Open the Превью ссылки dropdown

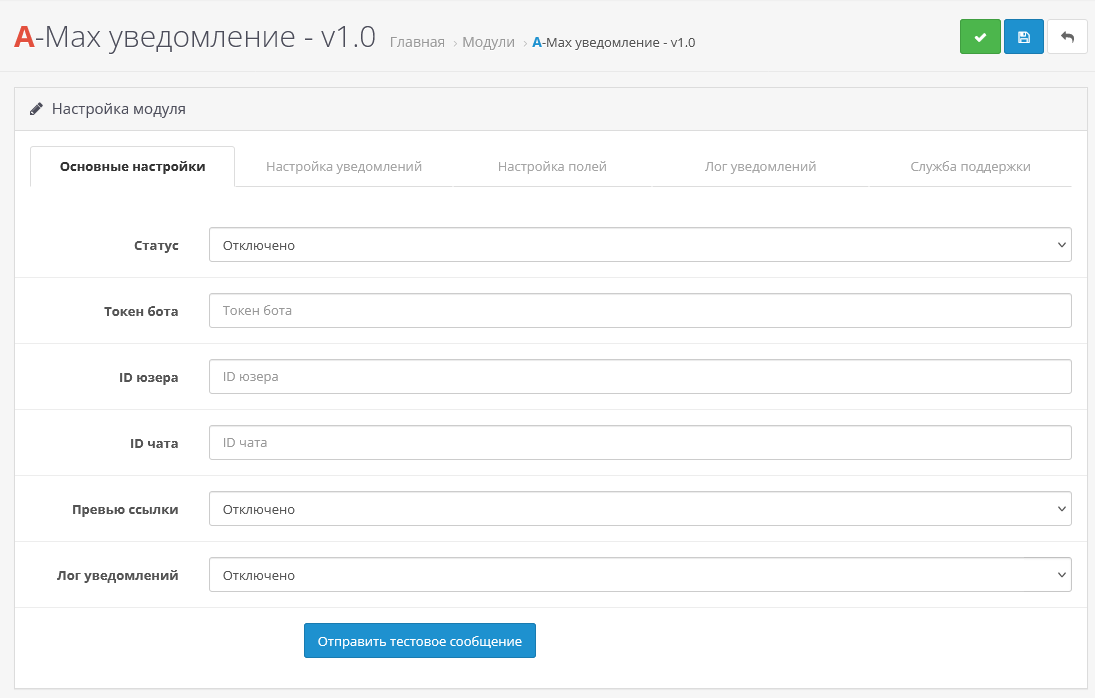[x=640, y=509]
